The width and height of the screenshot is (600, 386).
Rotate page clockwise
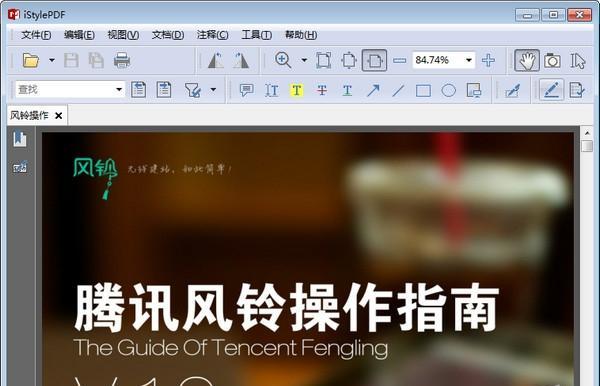241,60
